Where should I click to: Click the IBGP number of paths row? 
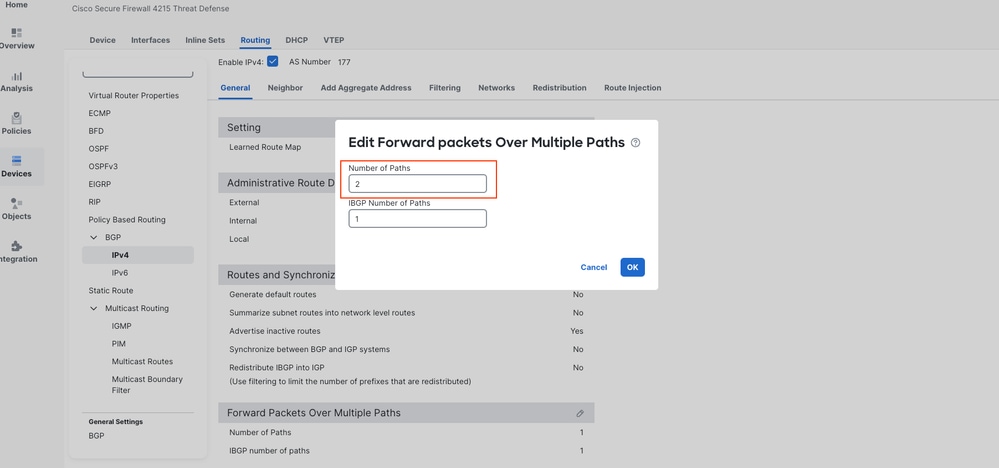pos(406,451)
